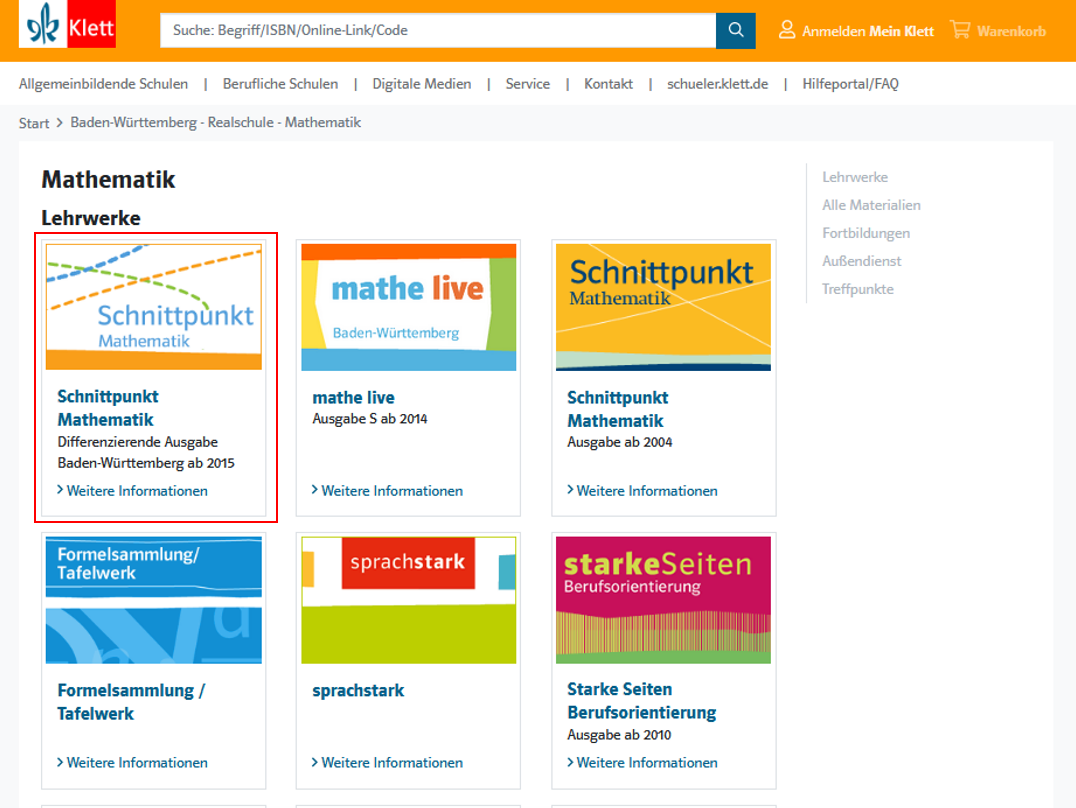
Task: Click the sprachstark title link
Action: [x=358, y=691]
